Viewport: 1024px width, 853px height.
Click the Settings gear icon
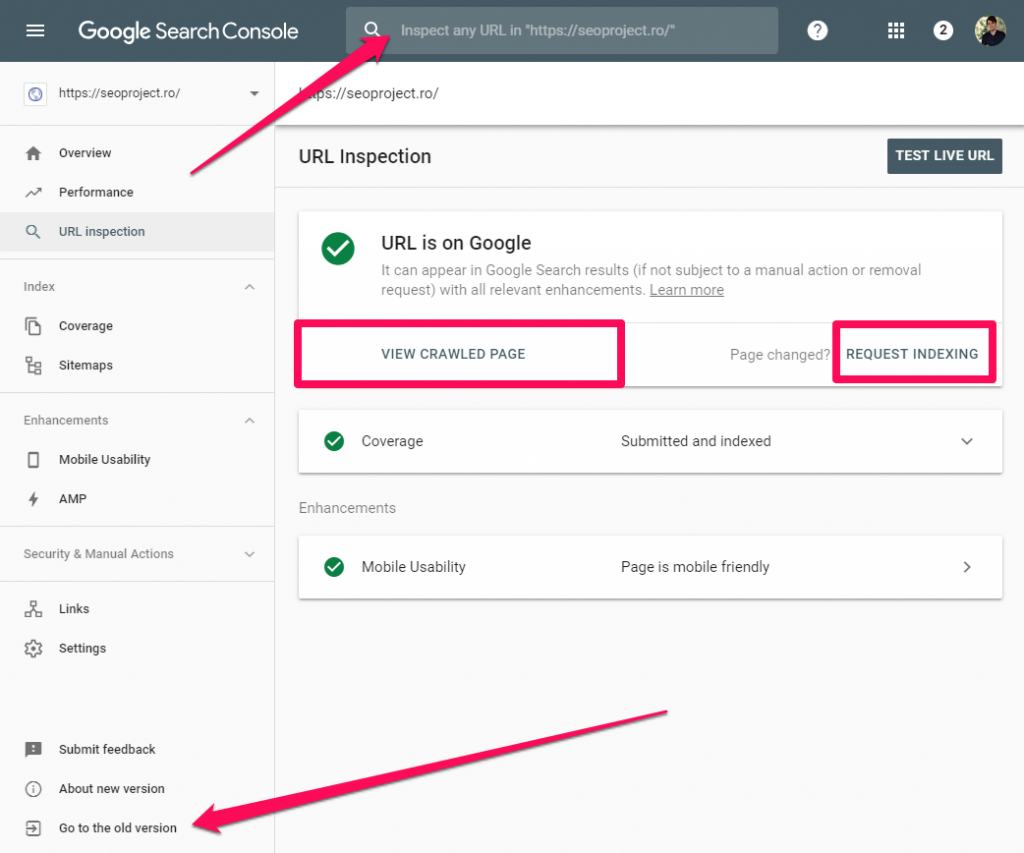click(33, 648)
